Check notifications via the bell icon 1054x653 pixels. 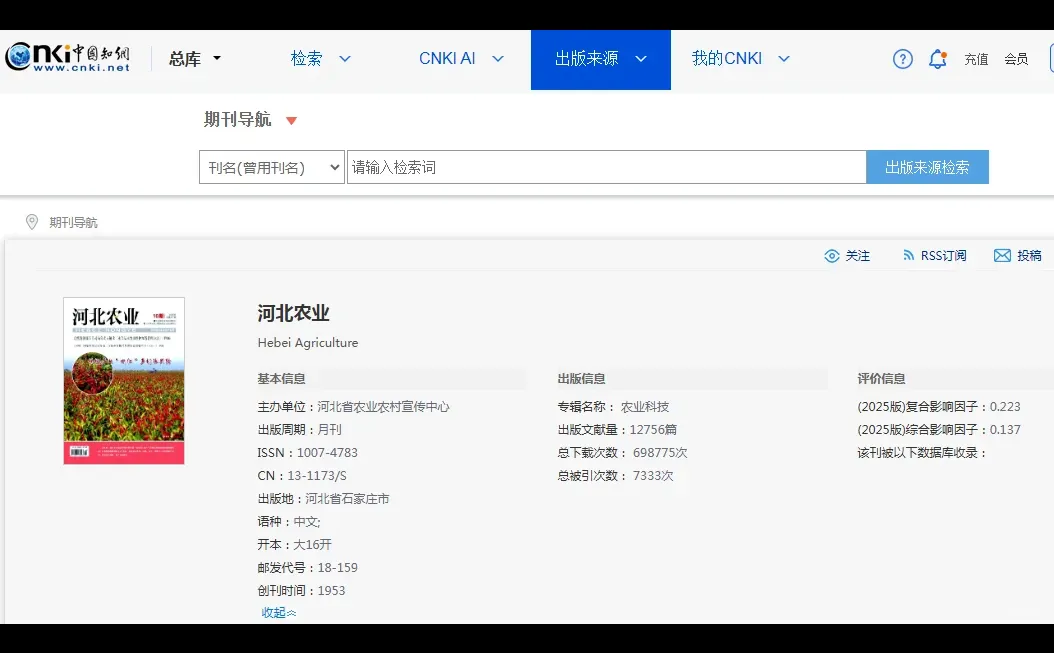click(x=937, y=59)
